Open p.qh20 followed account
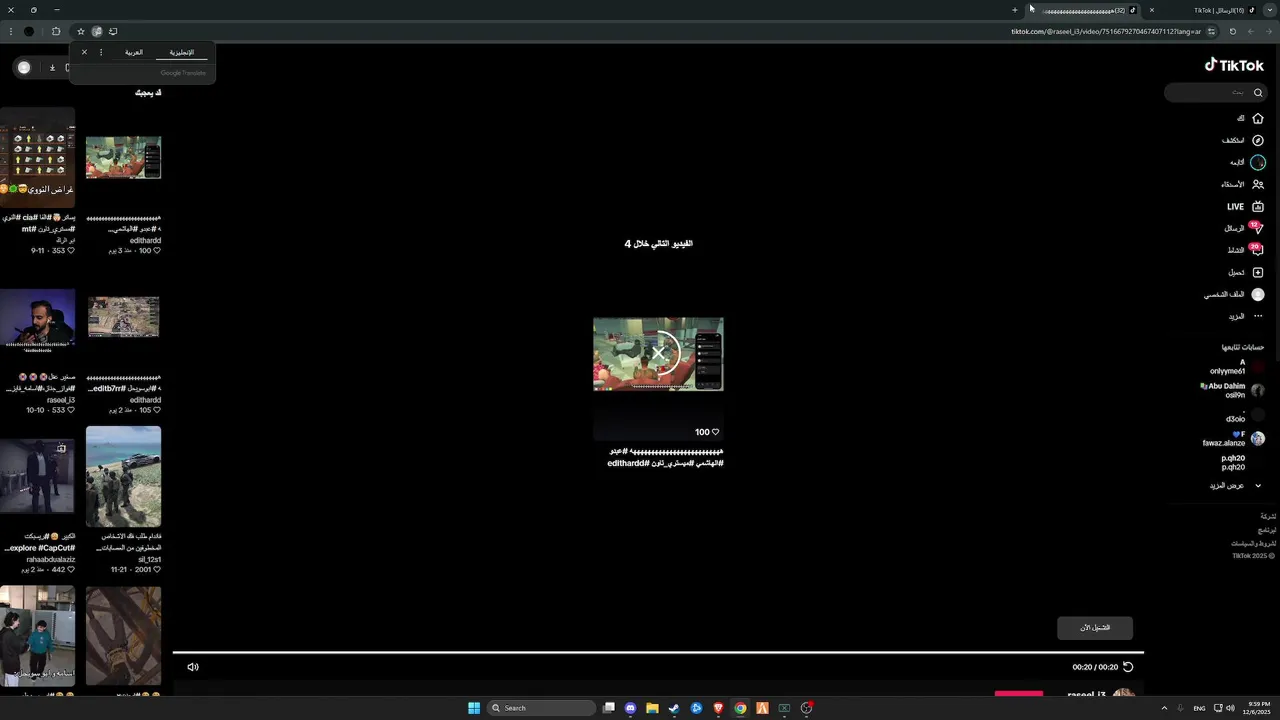Image resolution: width=1280 pixels, height=720 pixels. pyautogui.click(x=1233, y=462)
